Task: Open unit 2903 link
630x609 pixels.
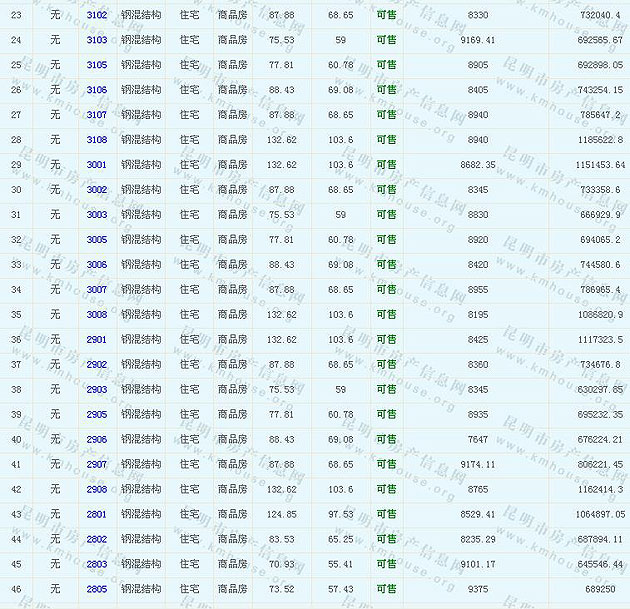Action: [97, 390]
